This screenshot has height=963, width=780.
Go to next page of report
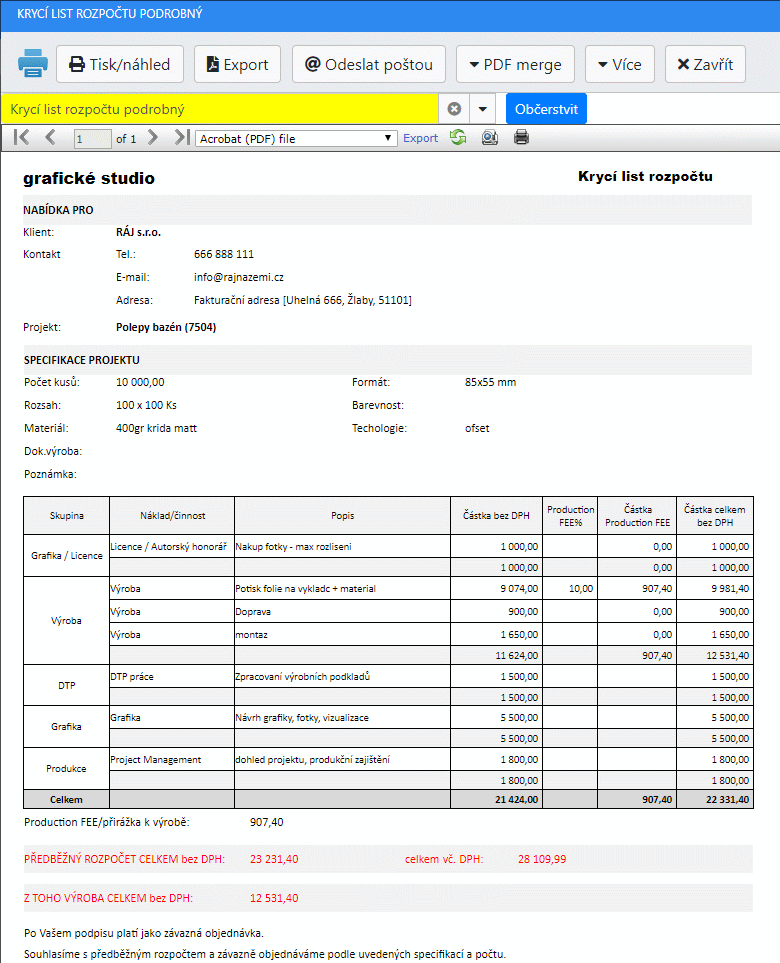pyautogui.click(x=153, y=138)
